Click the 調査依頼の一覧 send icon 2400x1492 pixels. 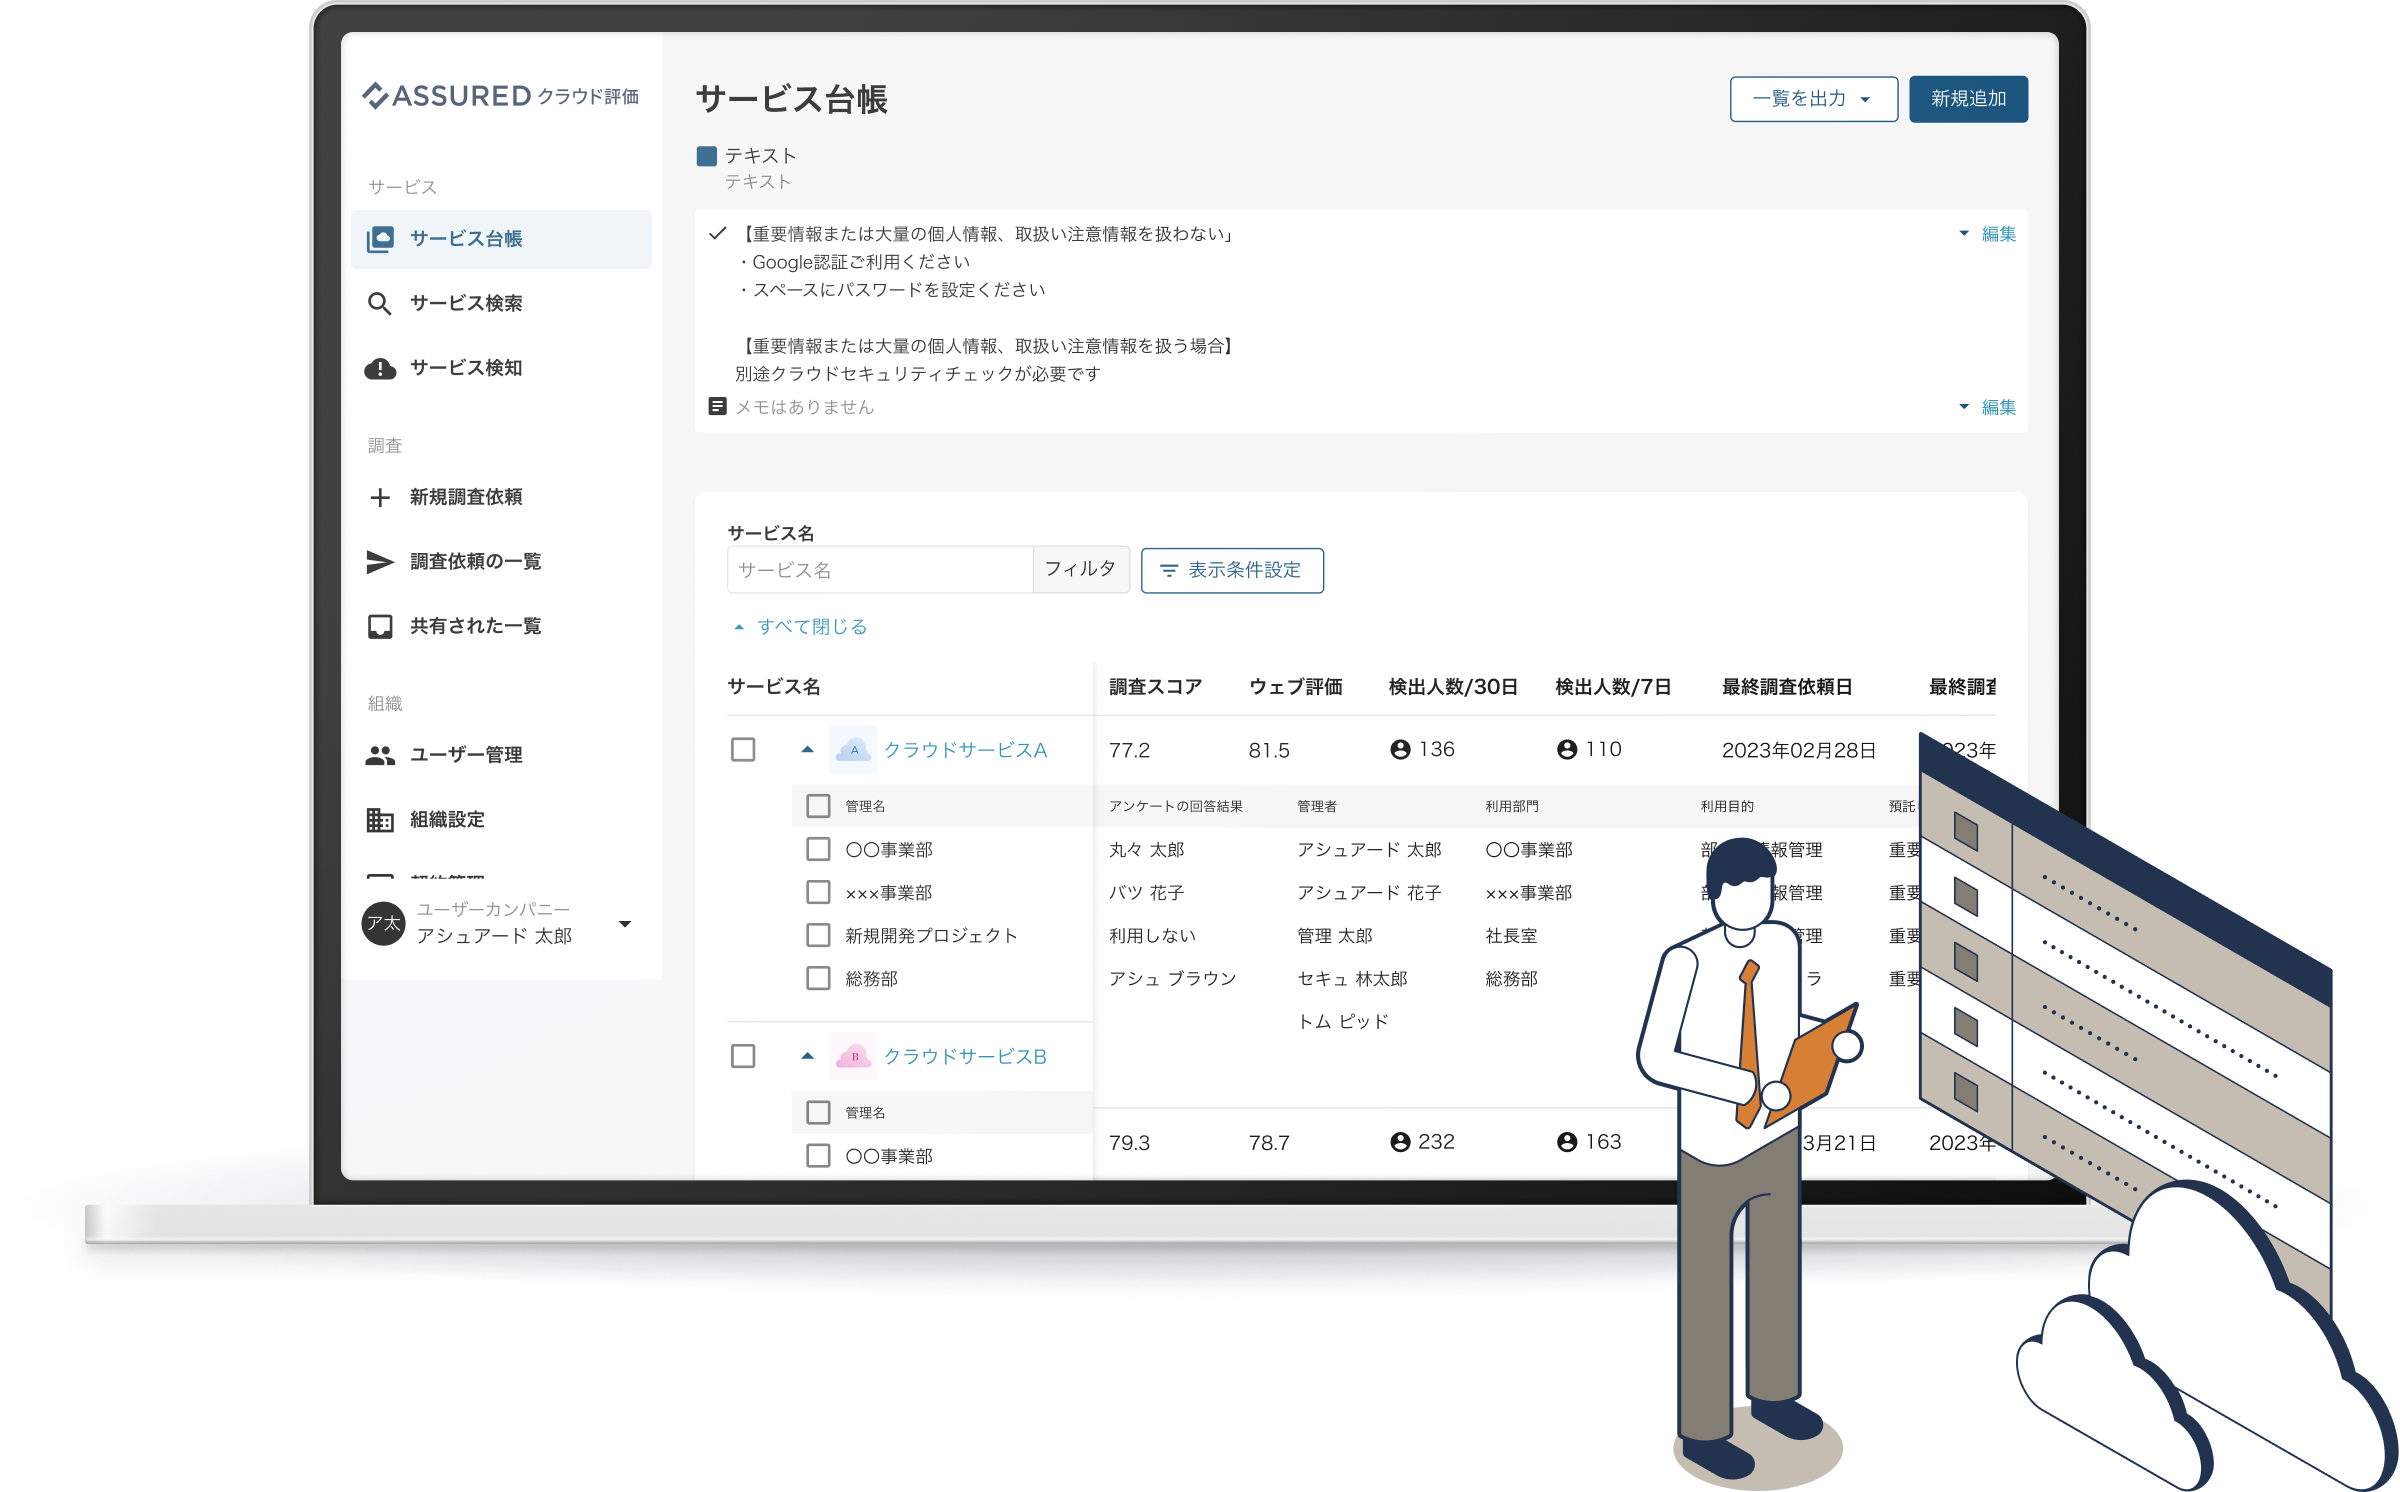point(380,562)
